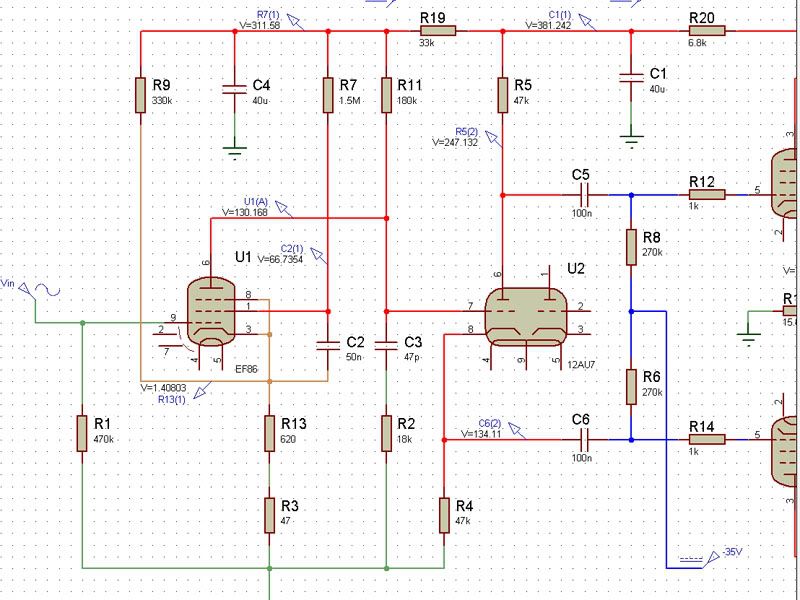Click resistor R13 620 ohm
800x600 pixels.
pos(269,432)
